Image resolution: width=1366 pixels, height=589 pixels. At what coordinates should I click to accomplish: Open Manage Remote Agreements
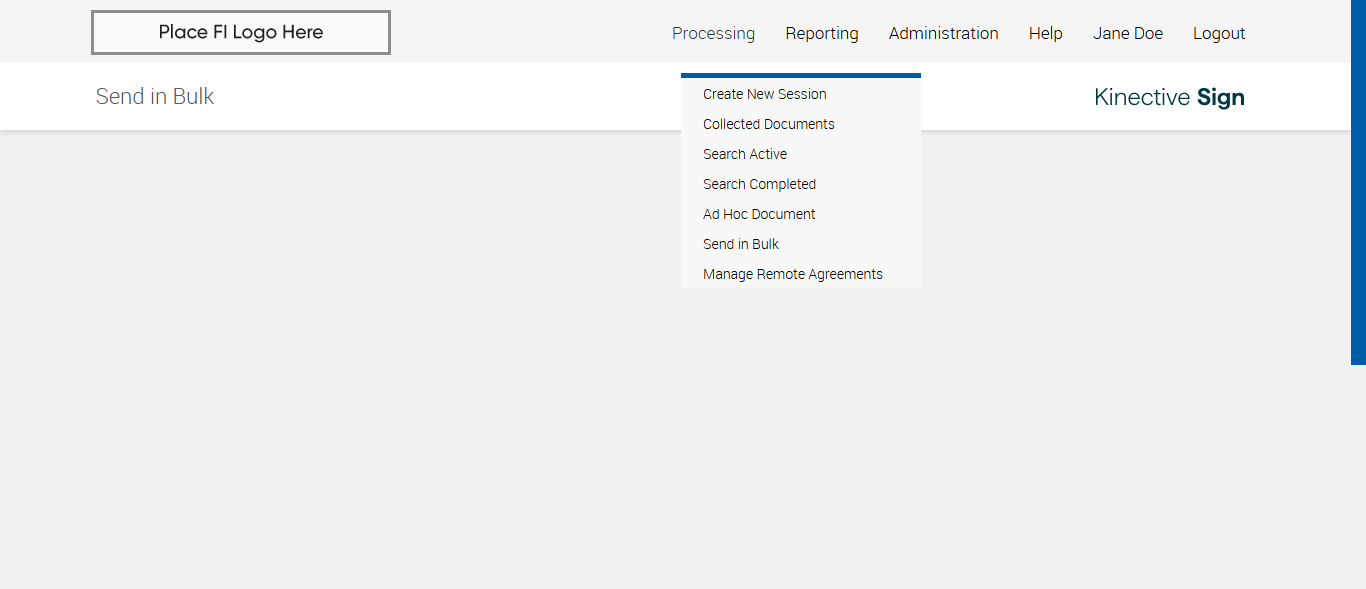coord(792,274)
